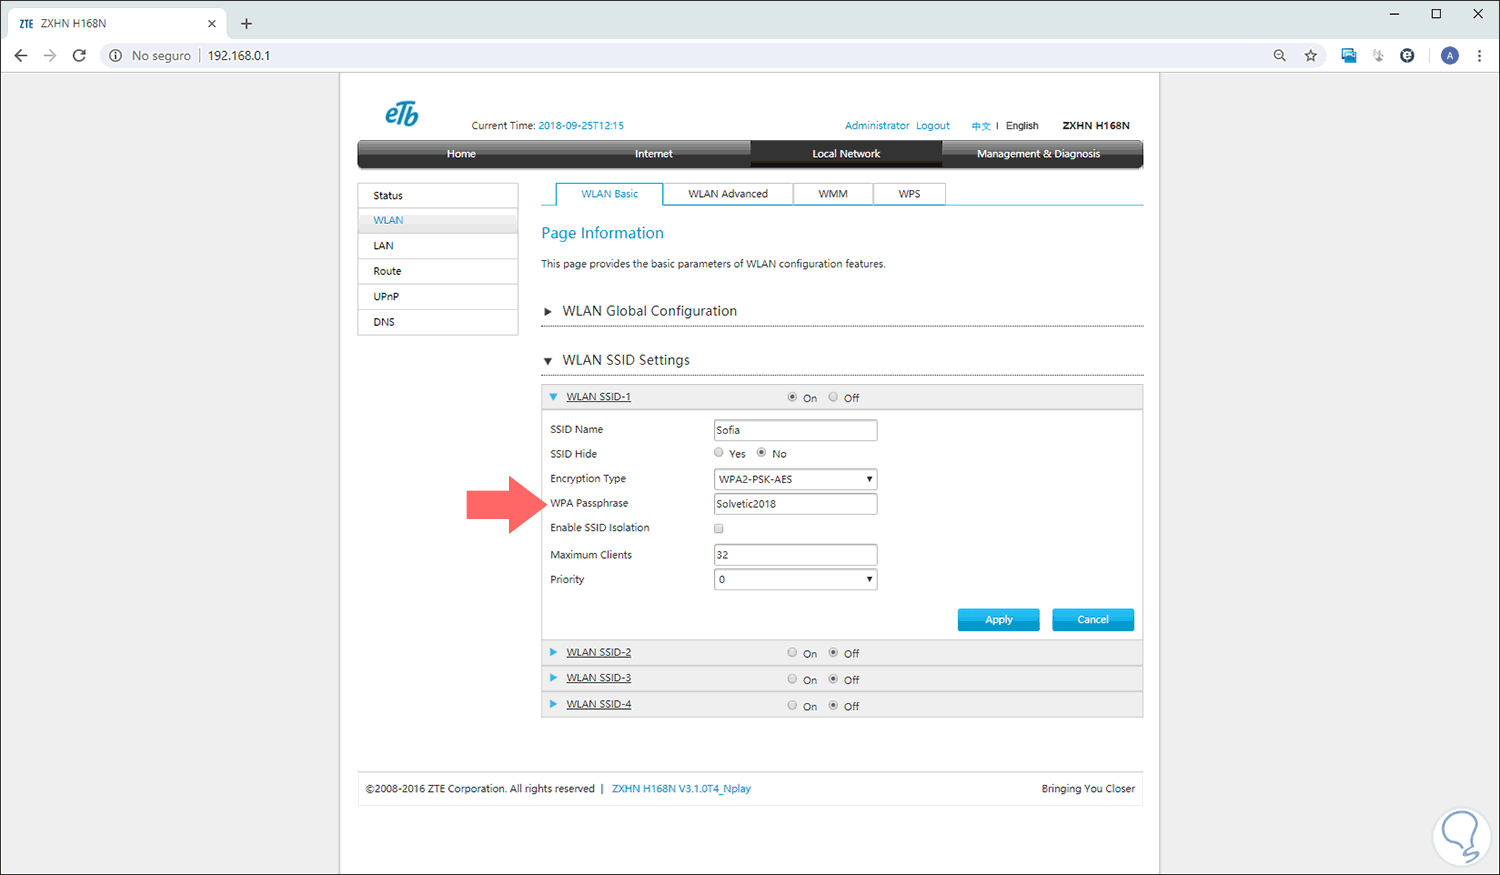Log out of the router
Viewport: 1500px width, 875px height.
tap(933, 126)
